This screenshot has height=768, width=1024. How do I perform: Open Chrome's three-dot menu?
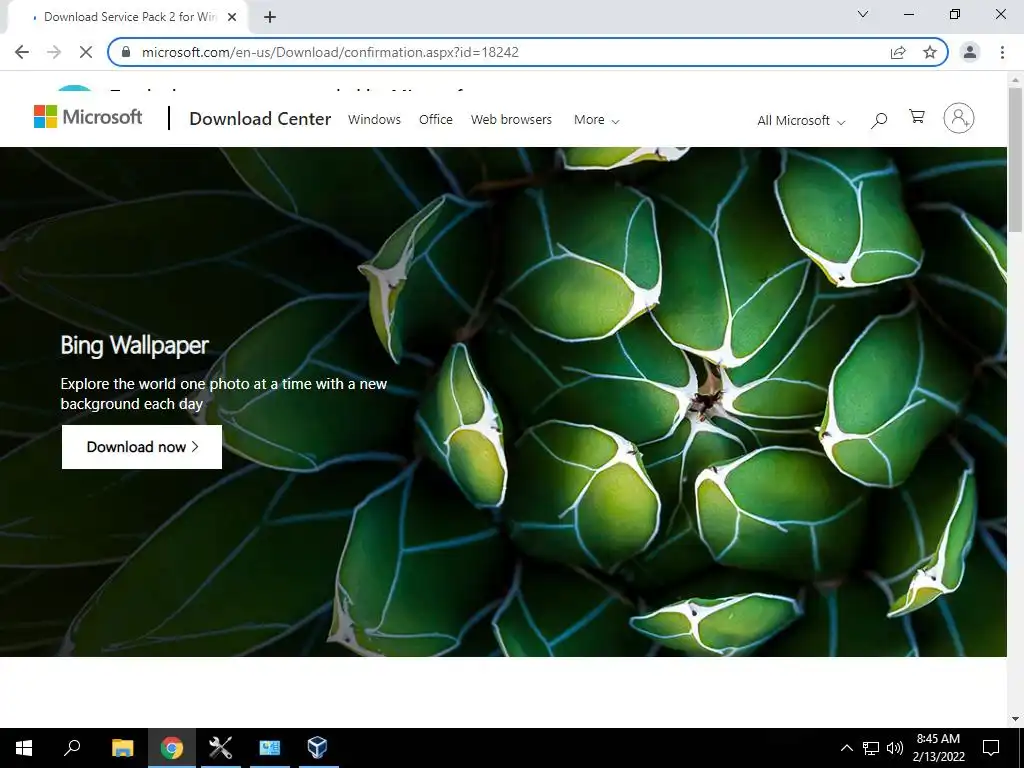pyautogui.click(x=1002, y=52)
